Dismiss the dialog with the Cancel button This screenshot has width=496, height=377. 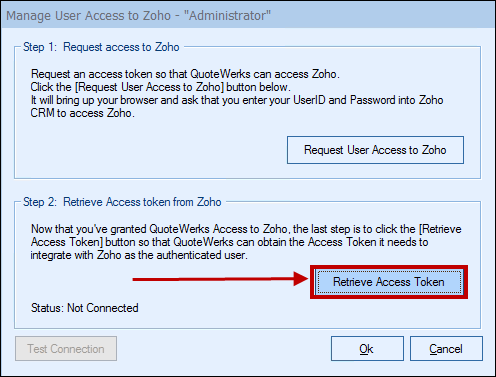click(446, 349)
